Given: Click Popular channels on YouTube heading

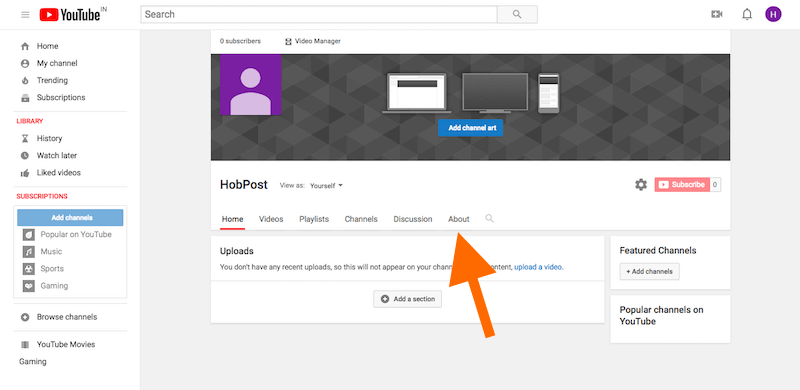Looking at the screenshot, I should pyautogui.click(x=661, y=315).
